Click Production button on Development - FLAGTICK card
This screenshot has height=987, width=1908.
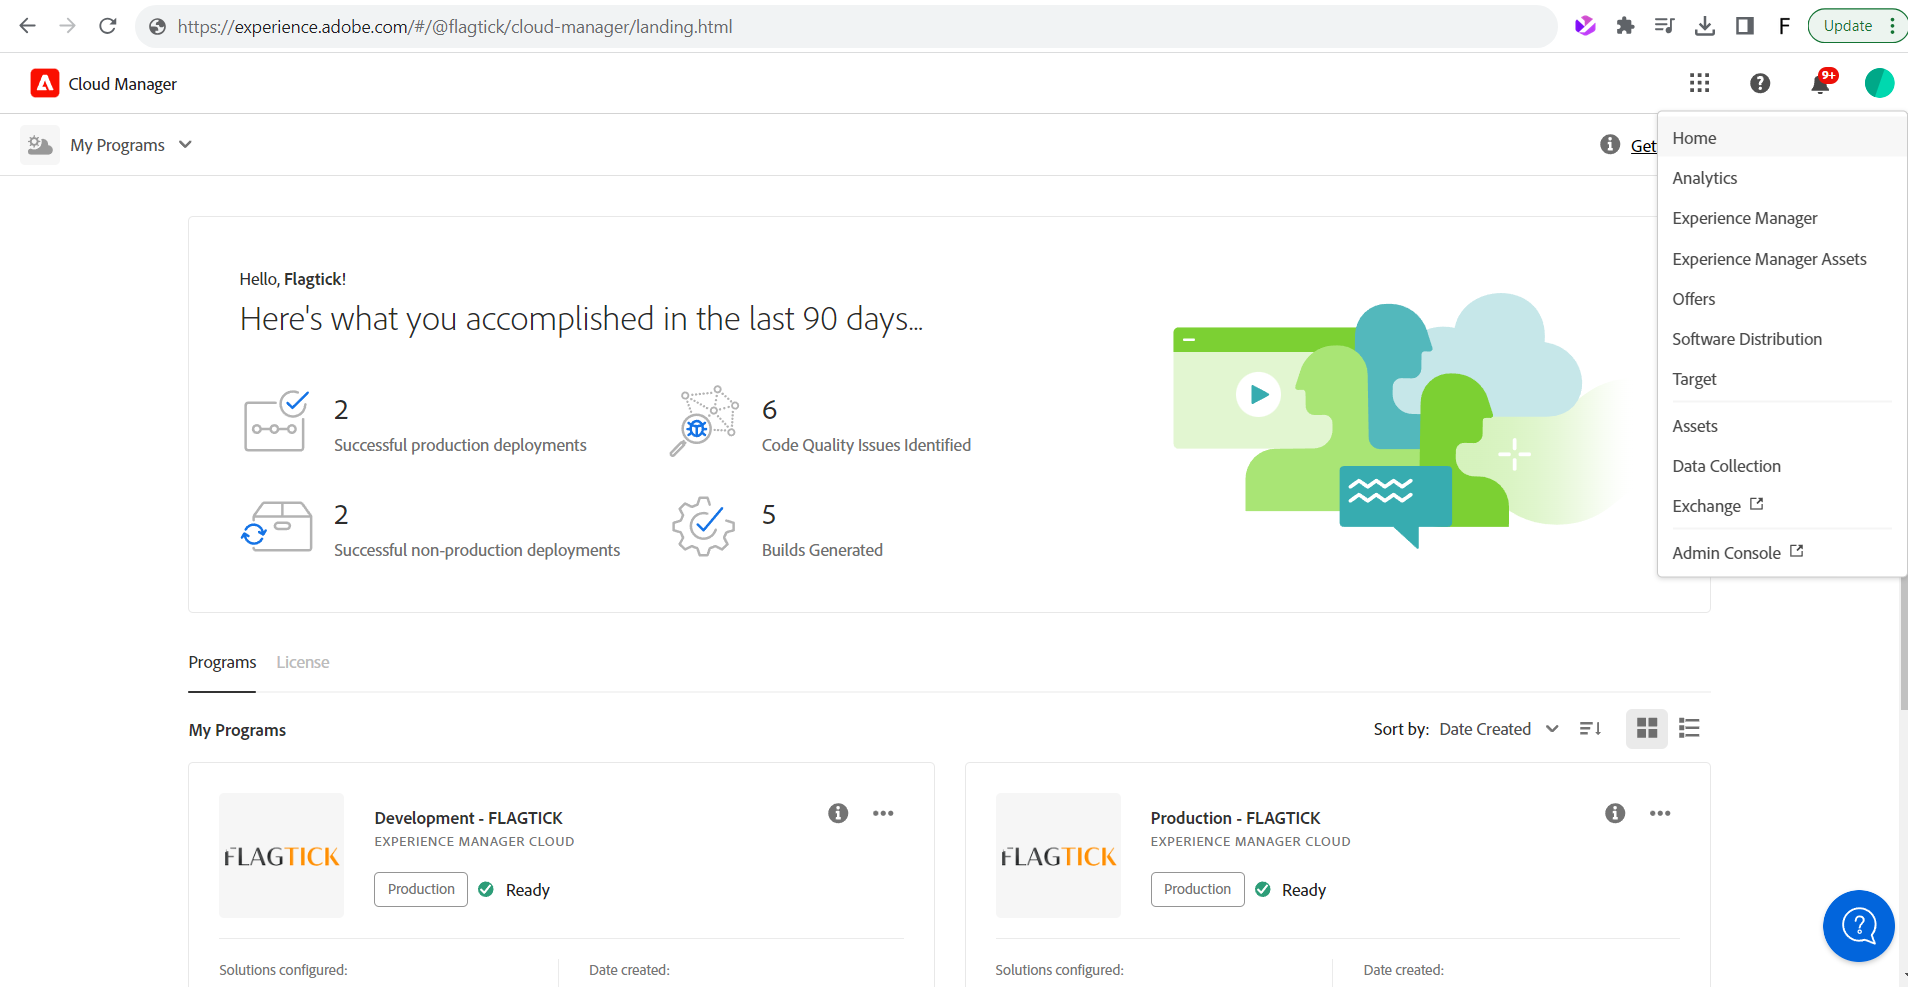(421, 889)
